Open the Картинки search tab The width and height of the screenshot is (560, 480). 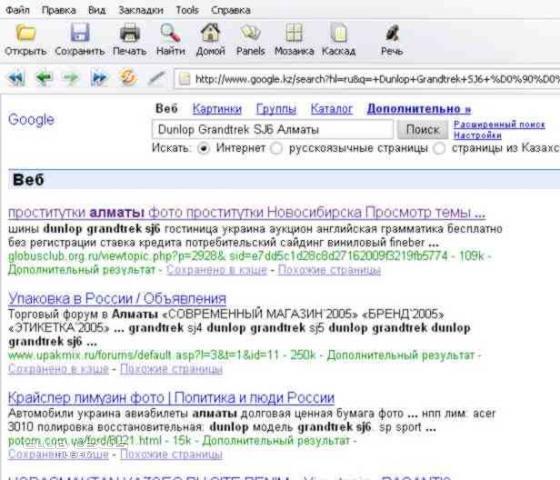[217, 109]
